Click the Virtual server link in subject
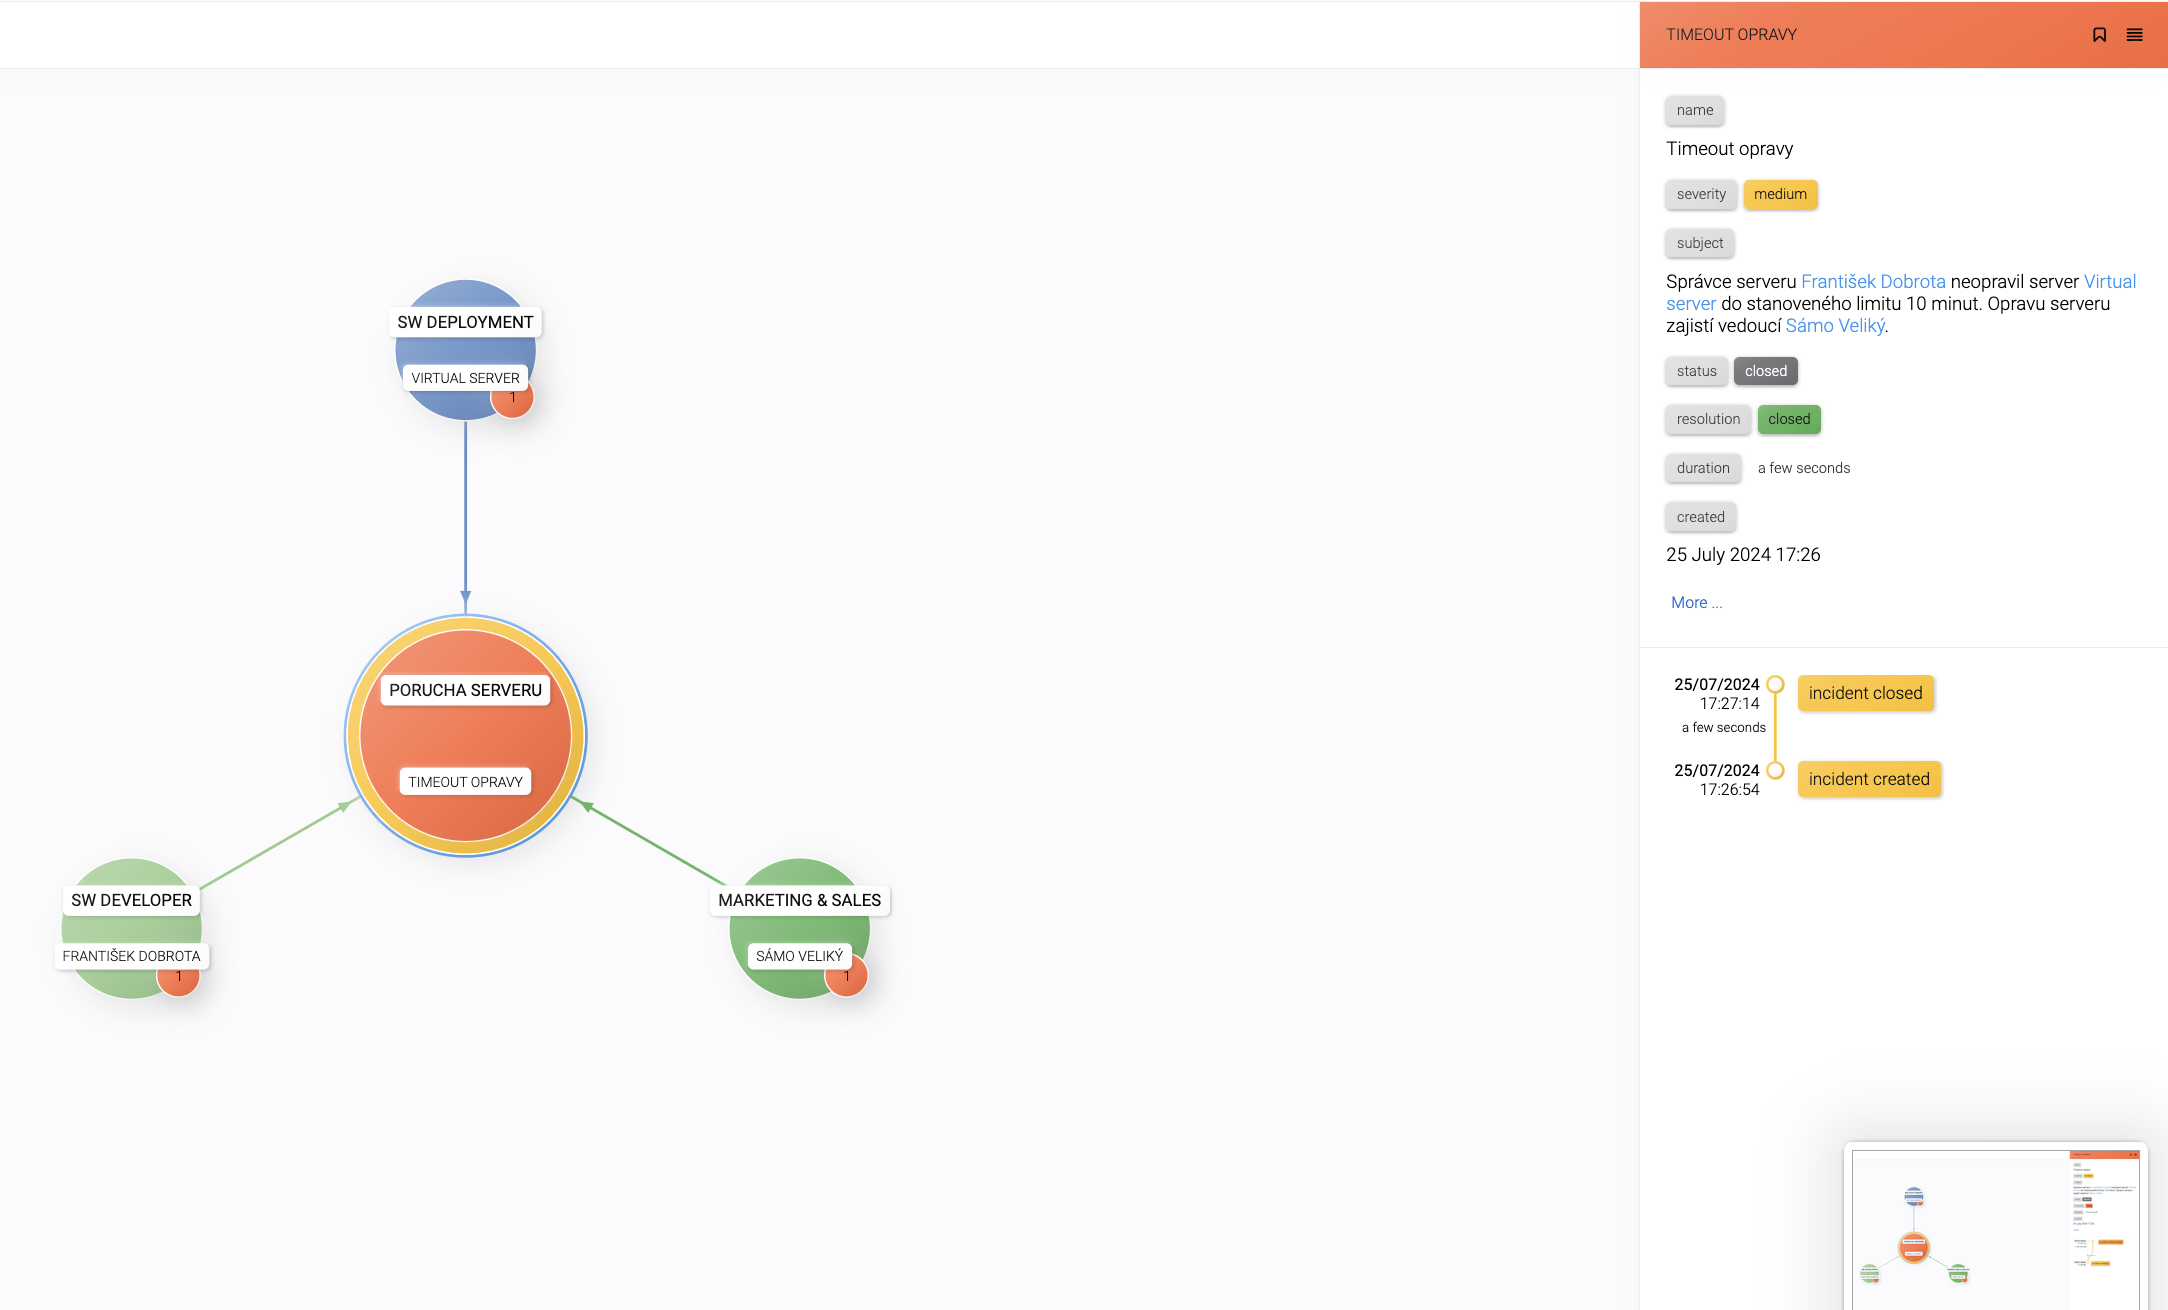This screenshot has height=1310, width=2168. point(2109,282)
